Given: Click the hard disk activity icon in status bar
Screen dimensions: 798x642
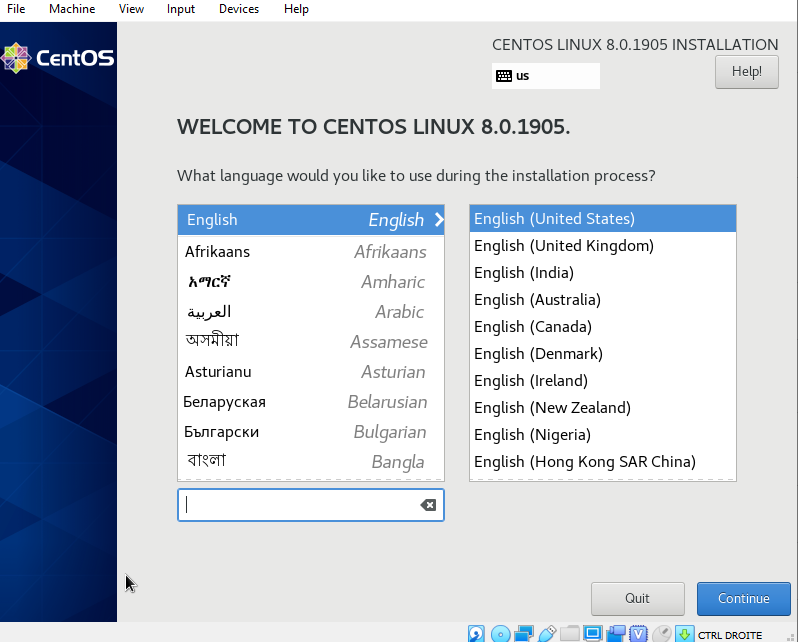Looking at the screenshot, I should click(x=477, y=634).
